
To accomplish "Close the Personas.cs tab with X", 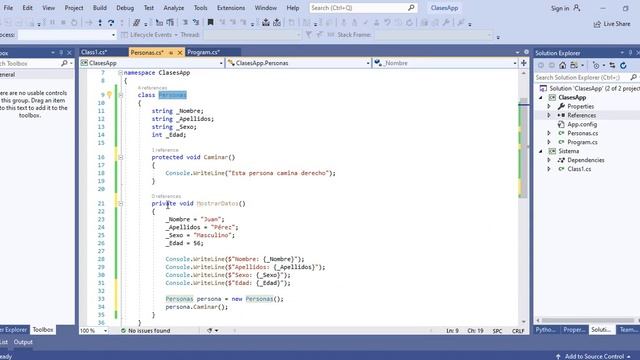I will (180, 53).
